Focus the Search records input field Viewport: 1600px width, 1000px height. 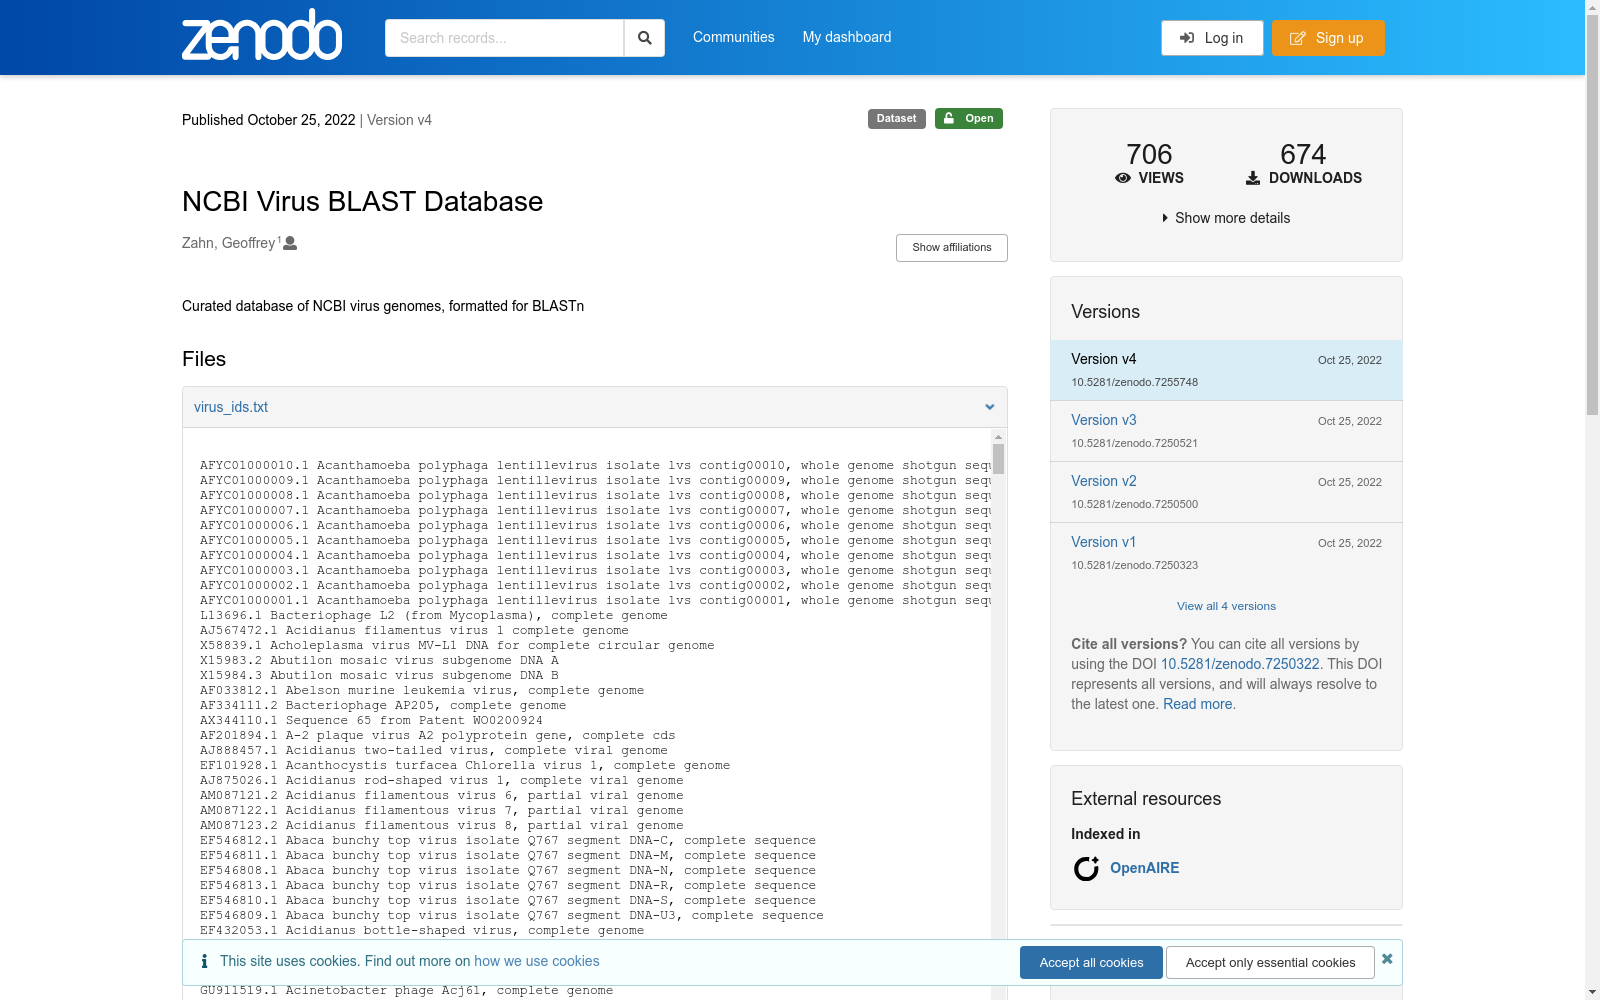pos(504,38)
